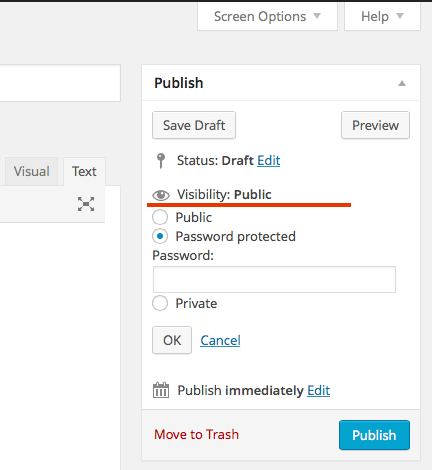The height and width of the screenshot is (470, 432).
Task: Open the Screen Options dropdown
Action: pyautogui.click(x=267, y=16)
